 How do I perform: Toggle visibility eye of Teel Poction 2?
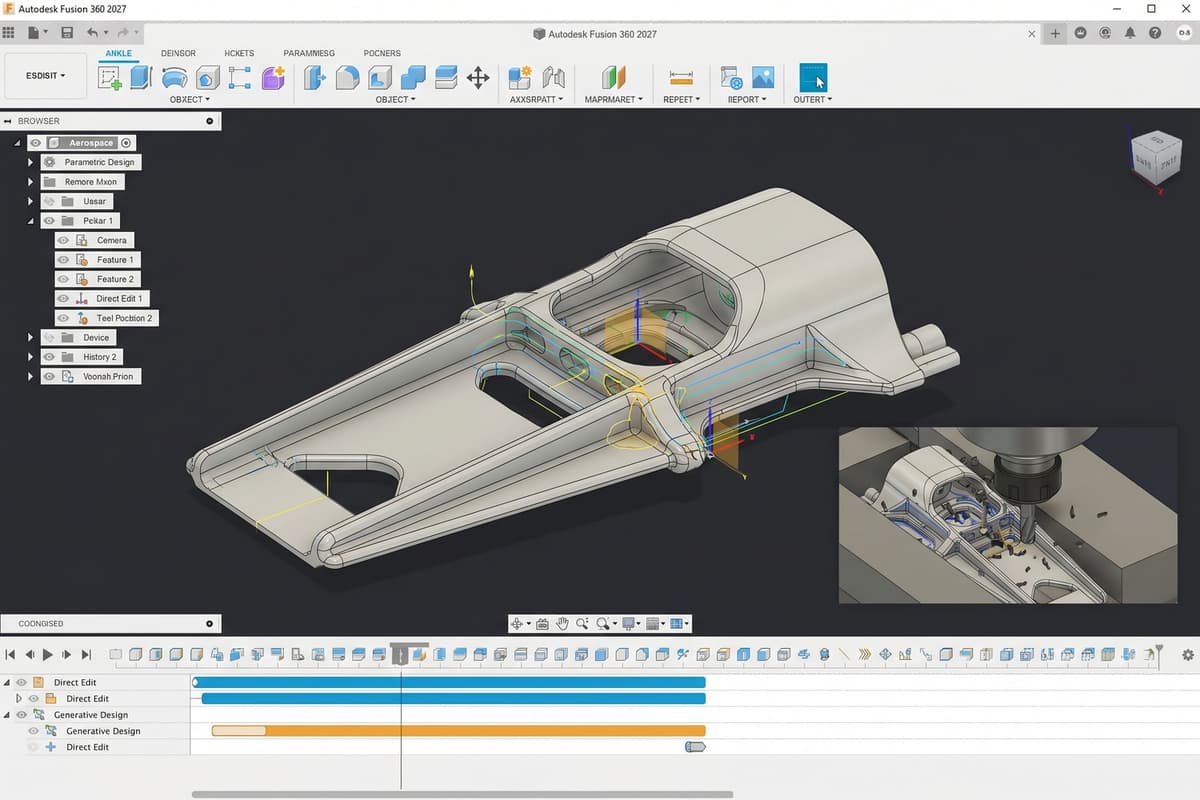pos(63,318)
